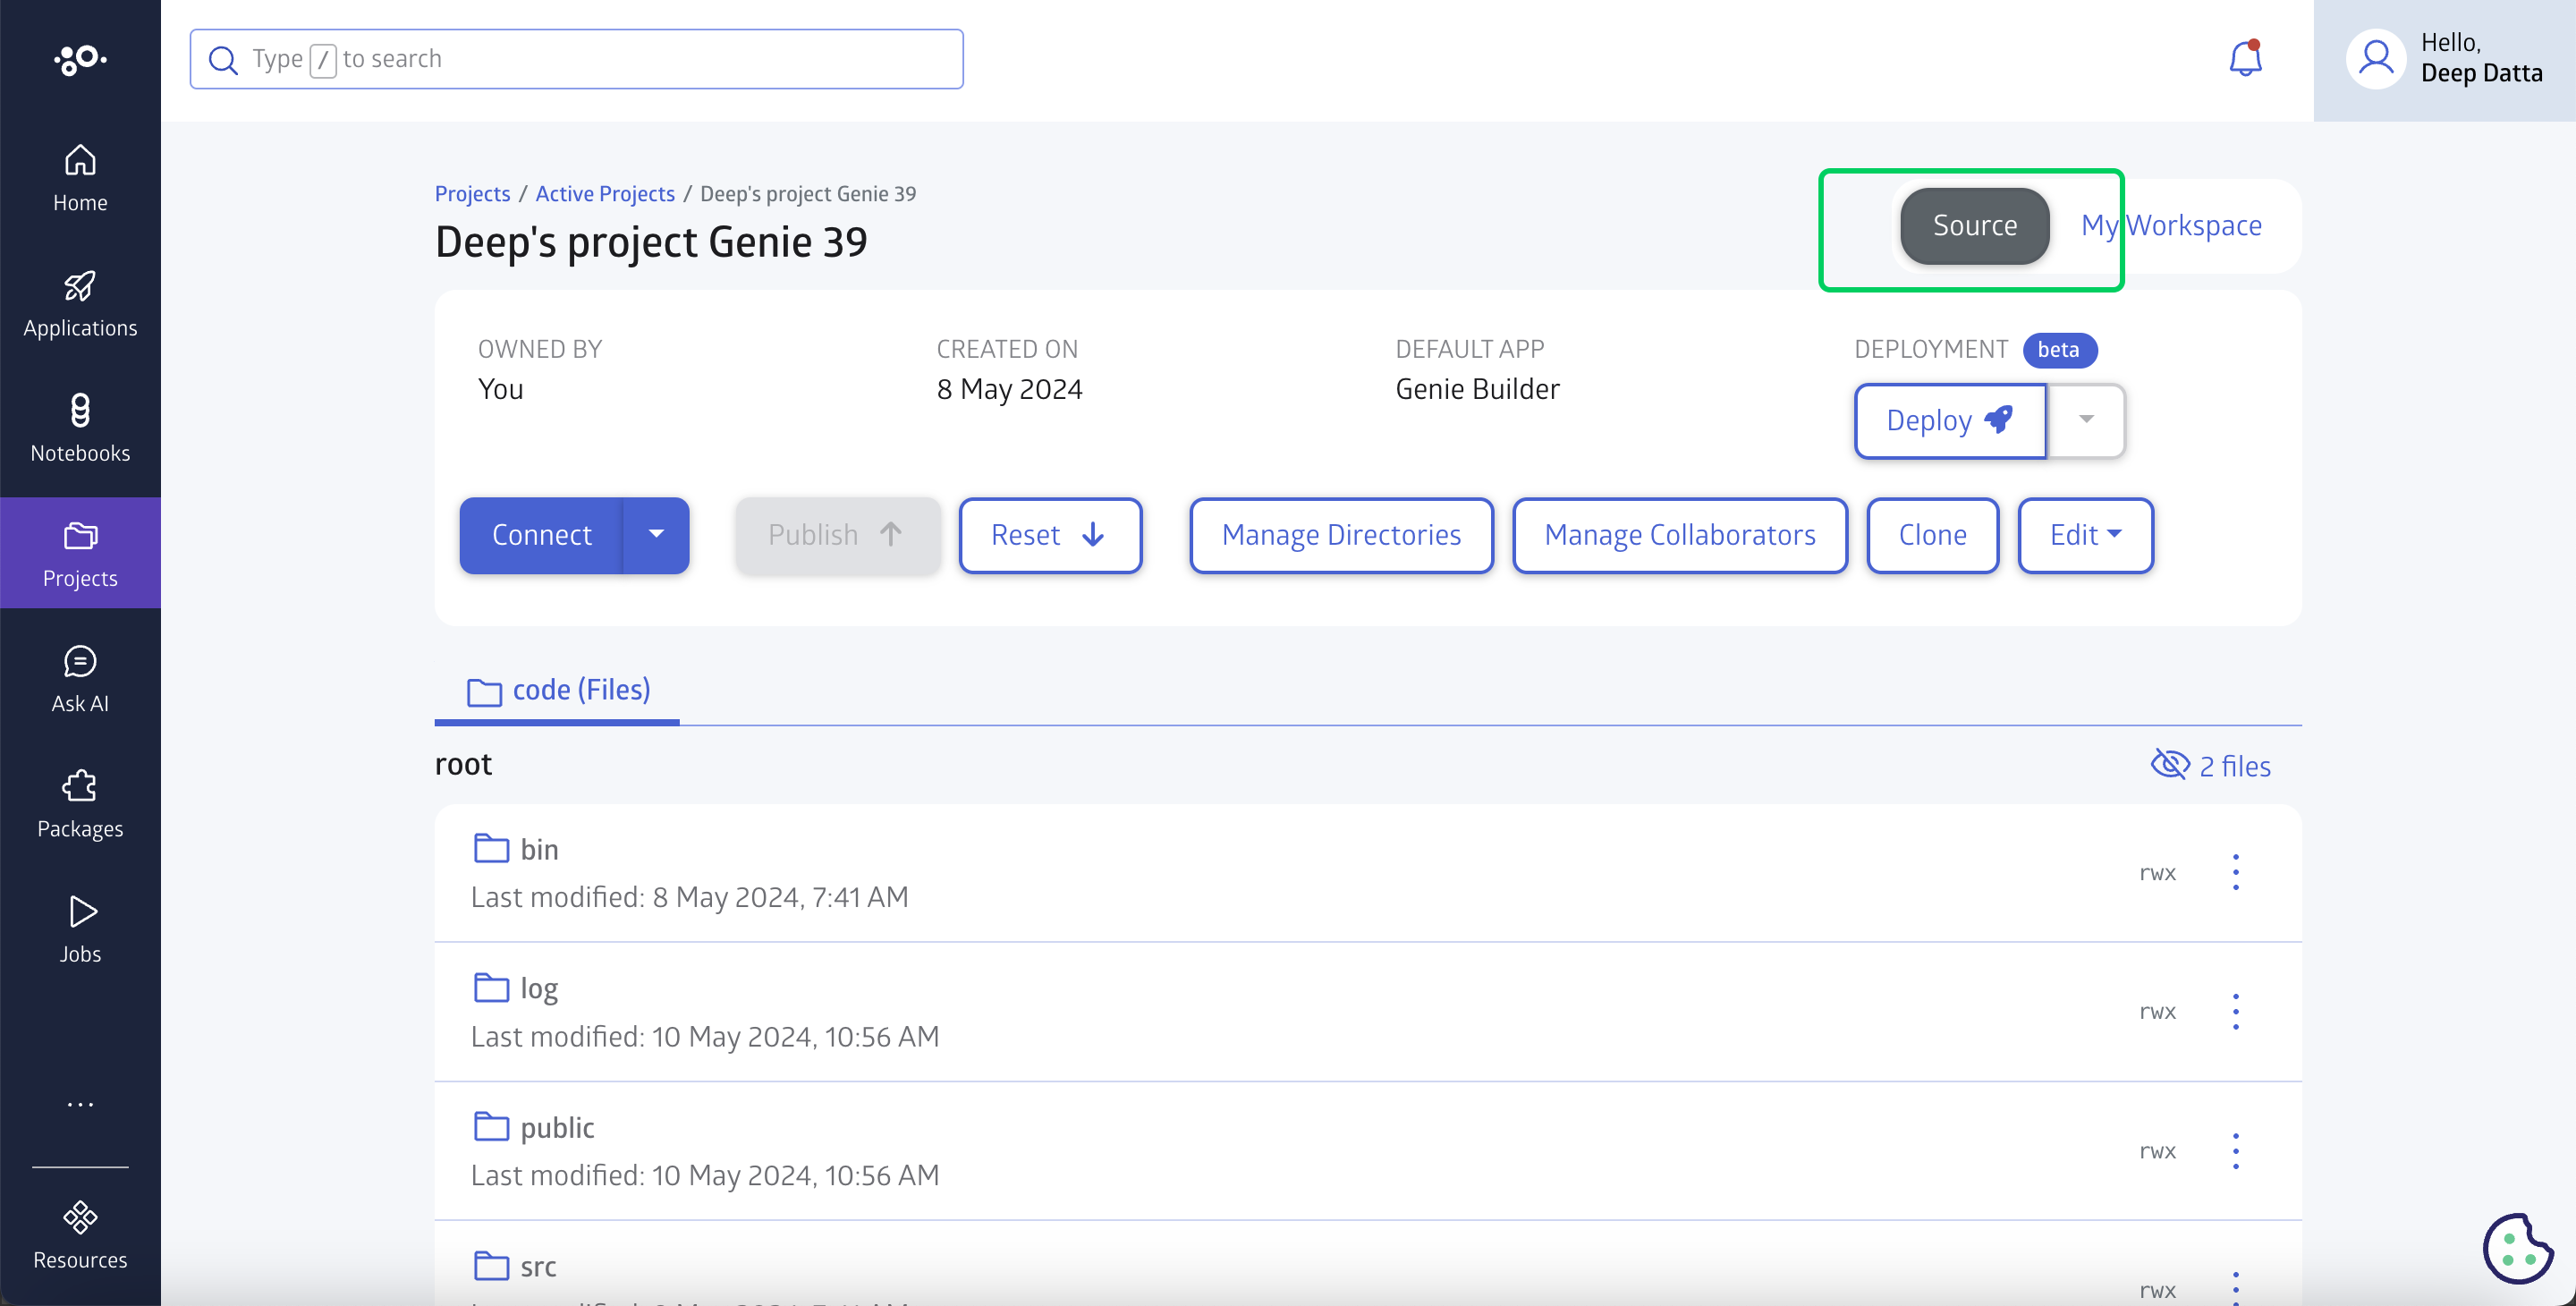2576x1306 pixels.
Task: Open the Hello, Deep Datta profile menu
Action: 2444,59
